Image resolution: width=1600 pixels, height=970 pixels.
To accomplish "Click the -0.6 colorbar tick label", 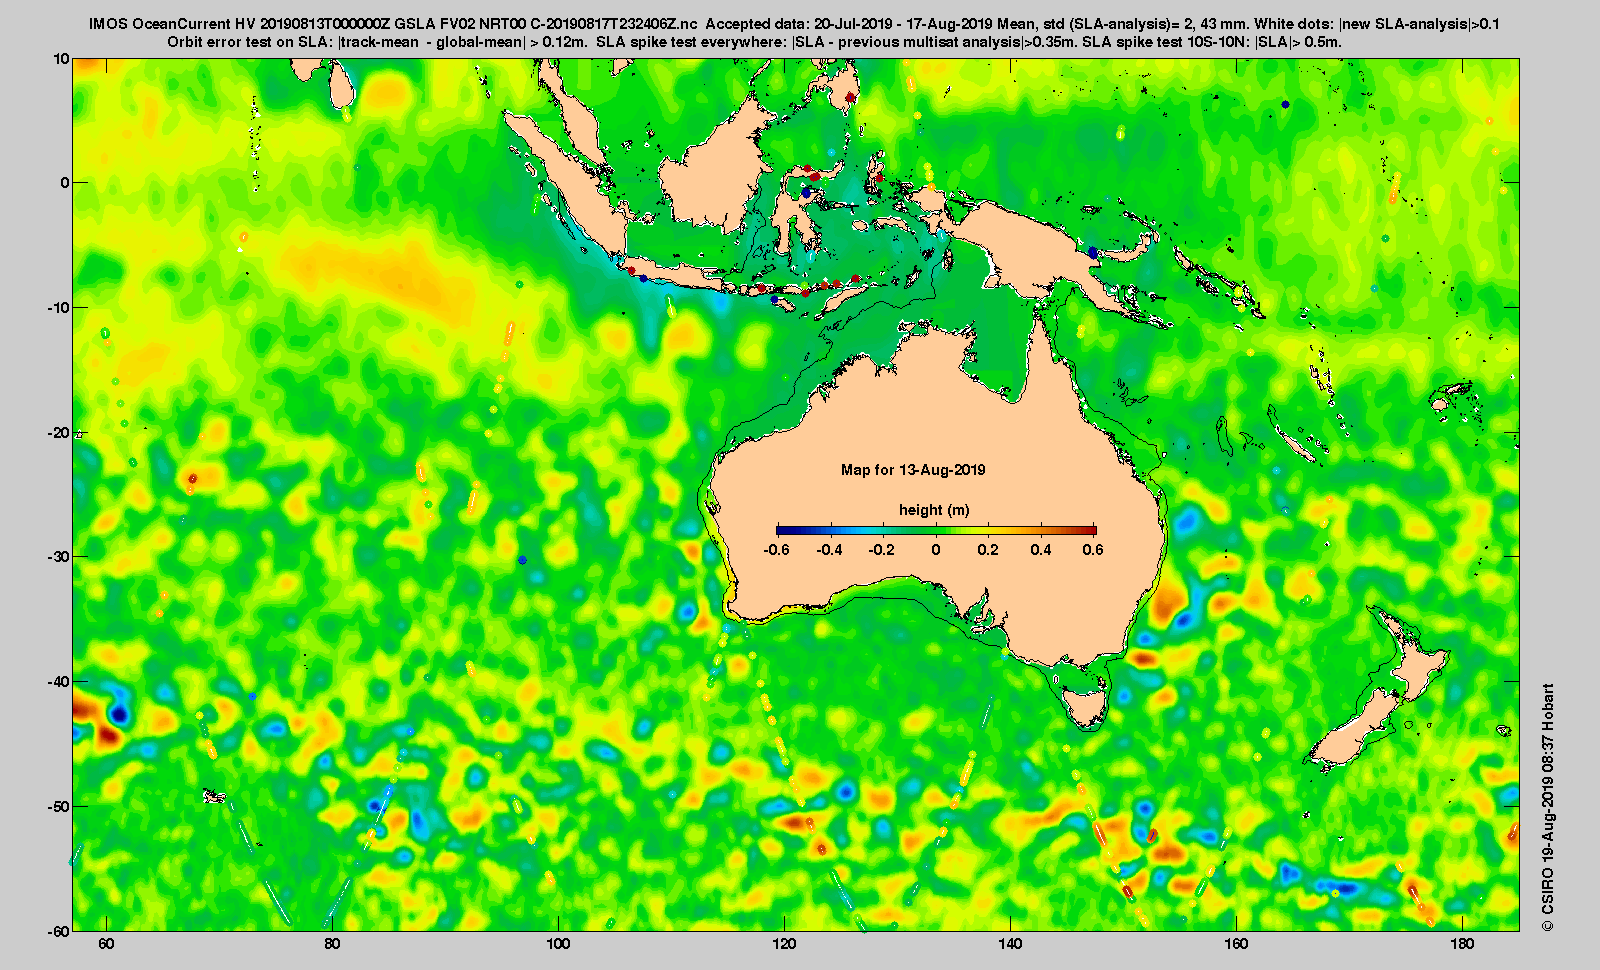I will coord(777,550).
